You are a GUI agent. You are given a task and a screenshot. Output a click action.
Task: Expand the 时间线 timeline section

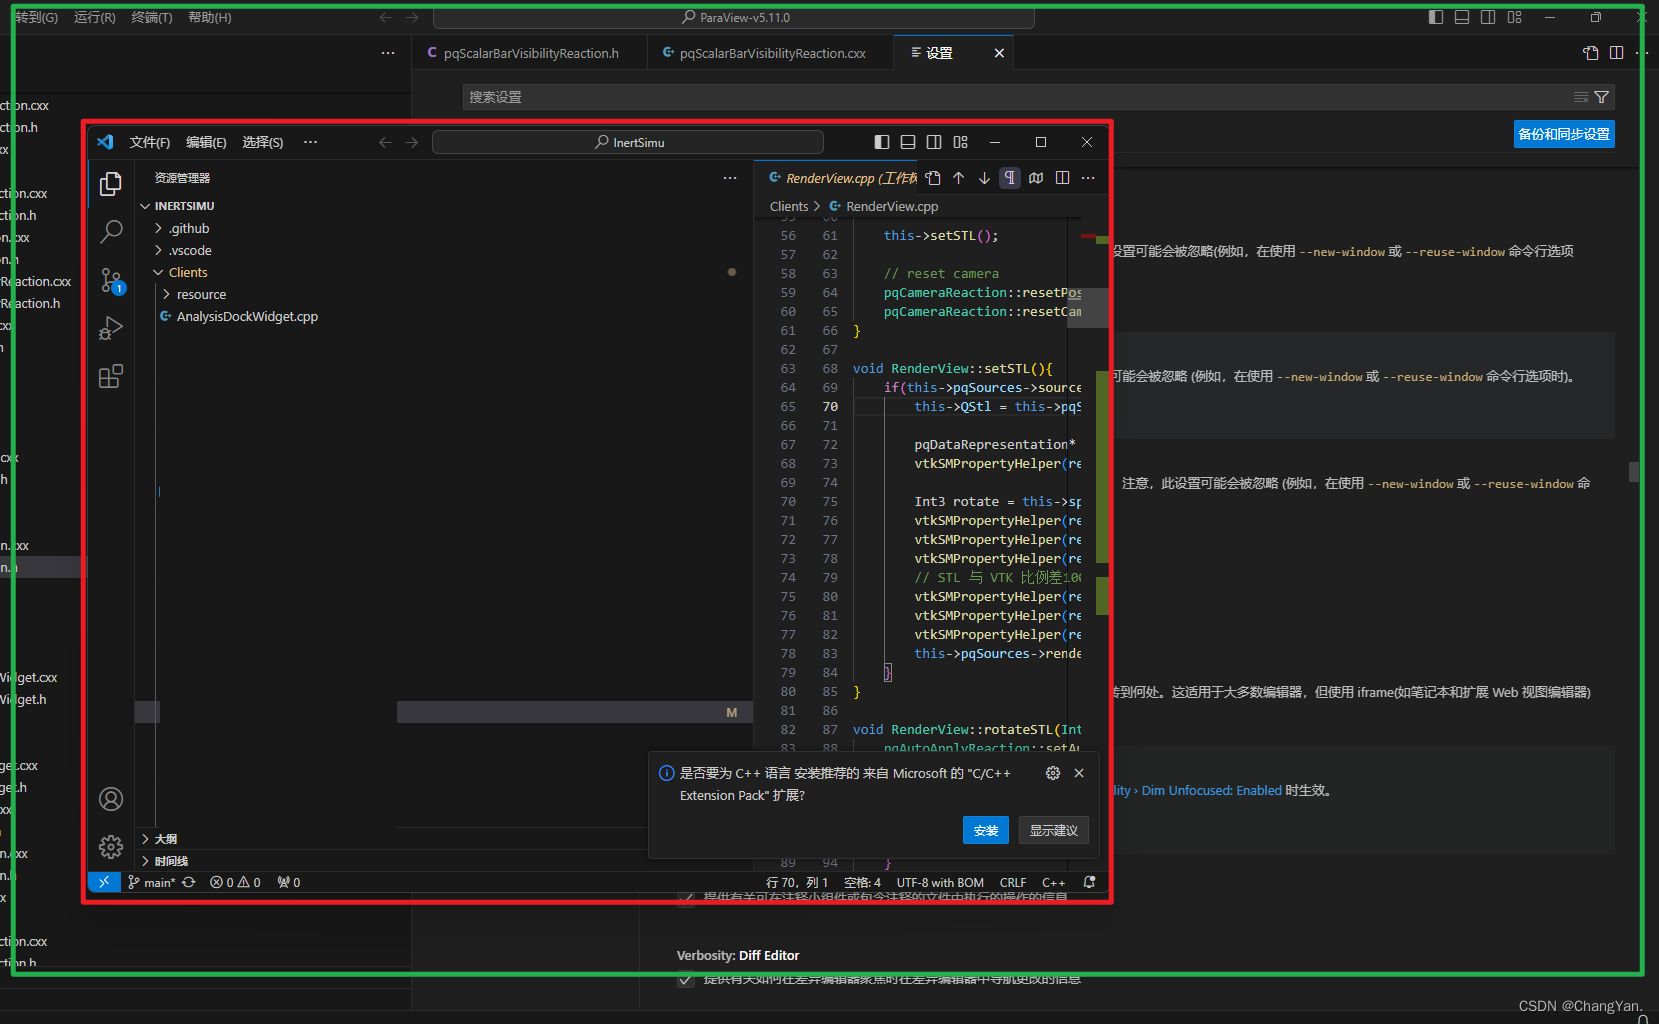[x=165, y=861]
